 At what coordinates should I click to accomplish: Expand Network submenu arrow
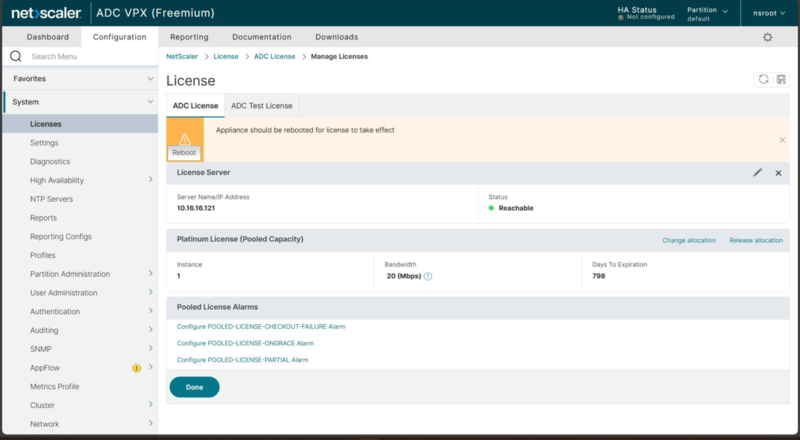pos(151,423)
